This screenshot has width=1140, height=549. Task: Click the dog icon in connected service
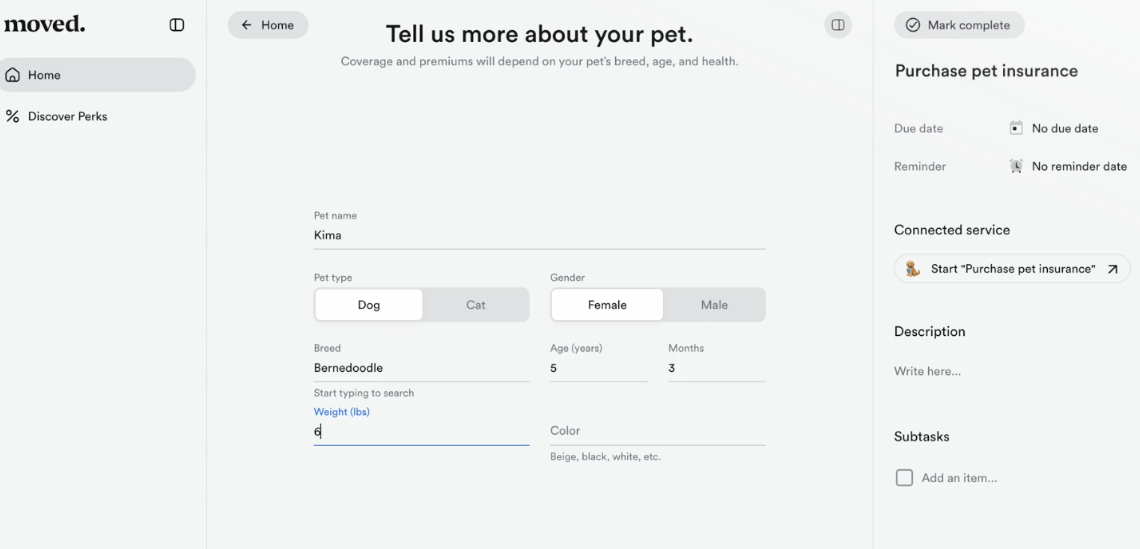(x=913, y=268)
